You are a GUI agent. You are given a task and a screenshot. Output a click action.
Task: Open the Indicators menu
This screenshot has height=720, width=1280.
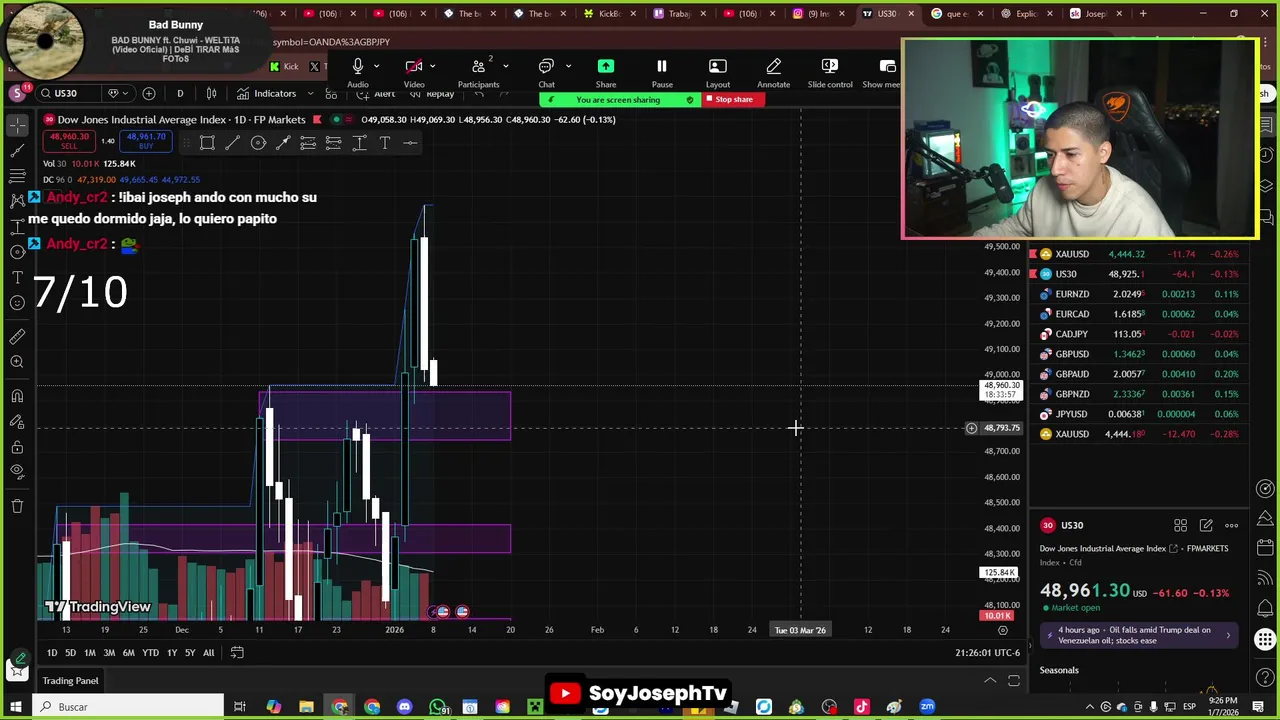tap(266, 93)
